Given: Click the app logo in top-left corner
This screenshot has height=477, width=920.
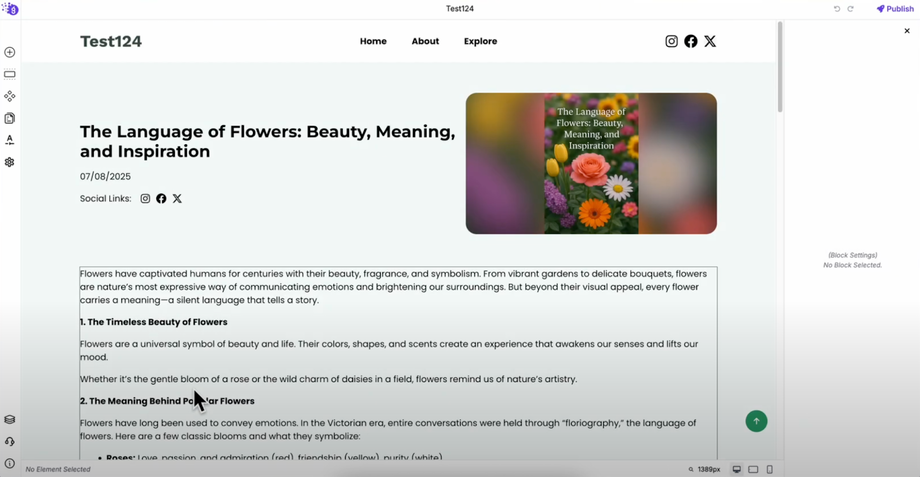Looking at the screenshot, I should point(10,8).
